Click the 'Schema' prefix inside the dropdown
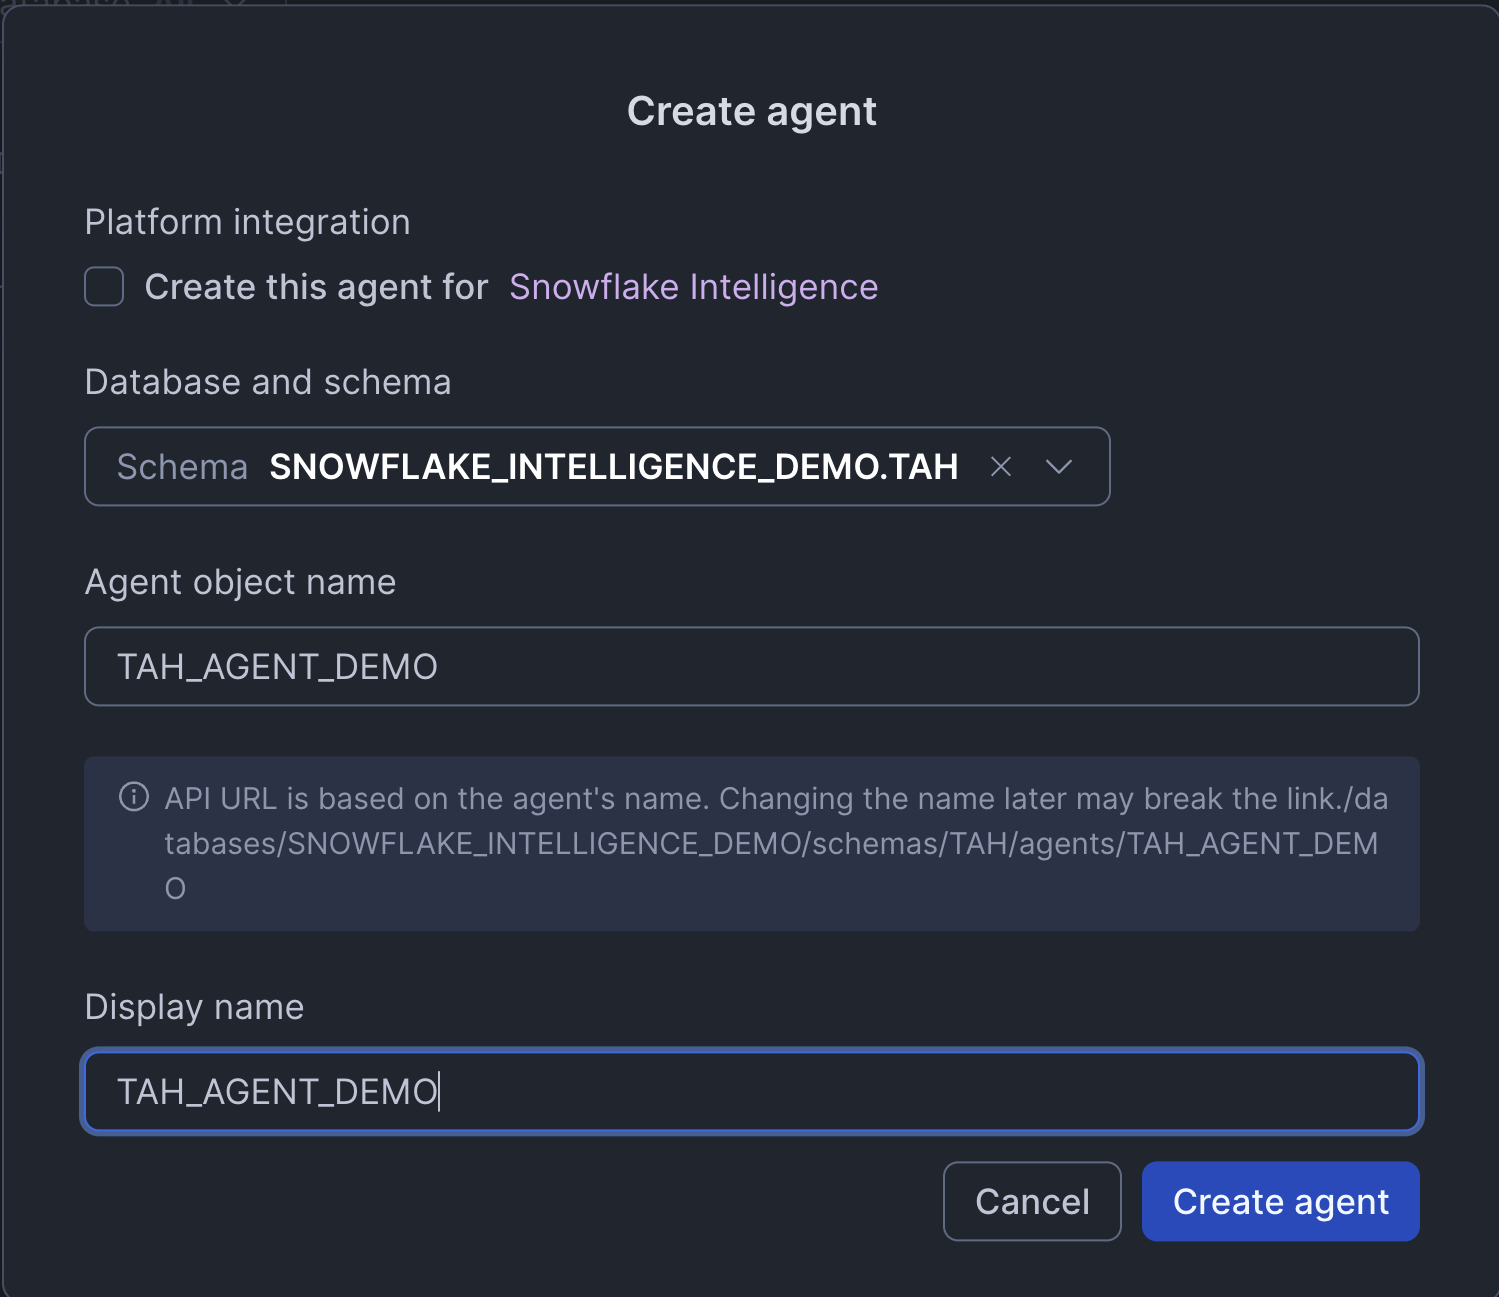This screenshot has width=1499, height=1297. point(182,467)
